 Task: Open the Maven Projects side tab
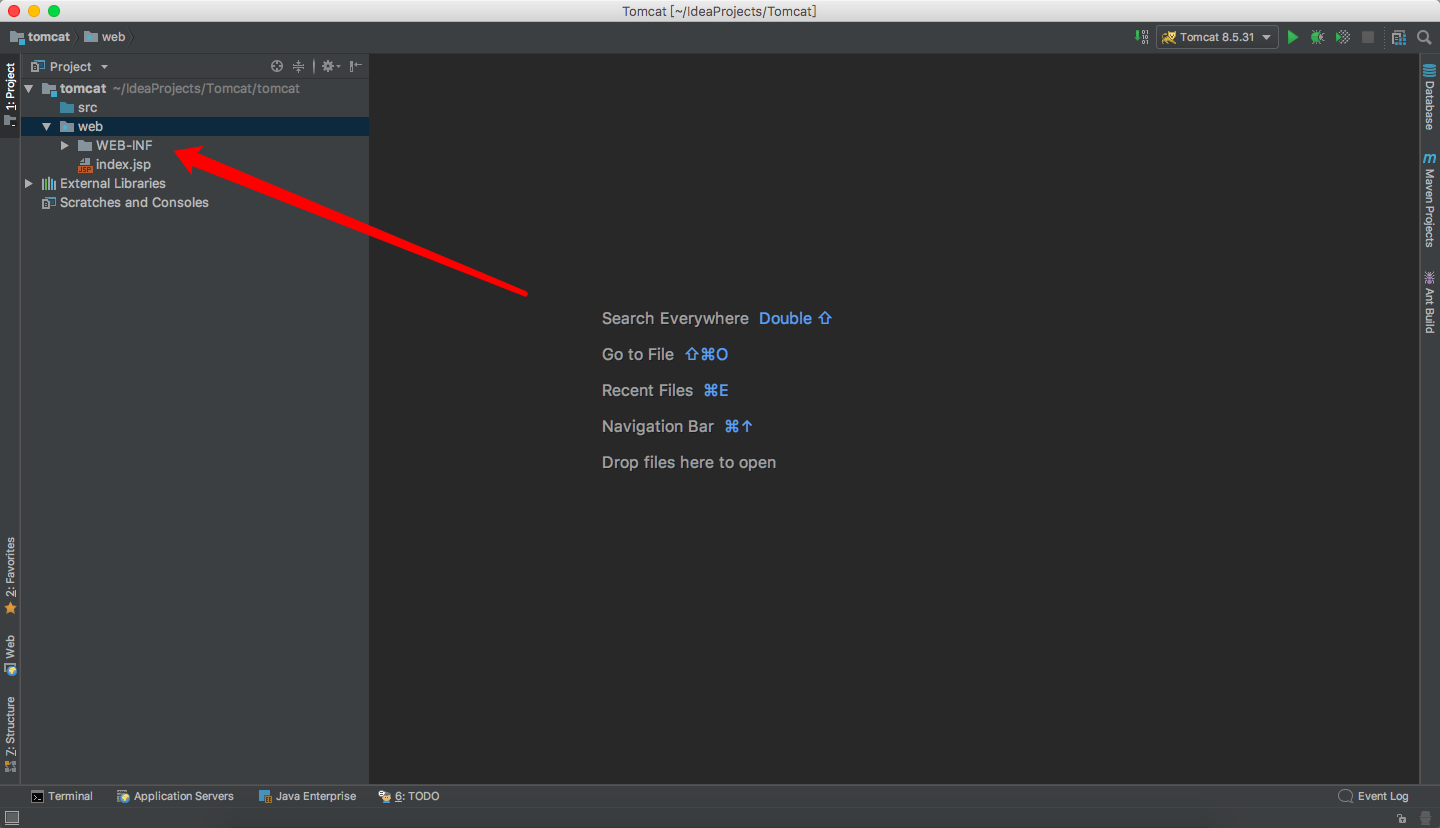pos(1429,200)
